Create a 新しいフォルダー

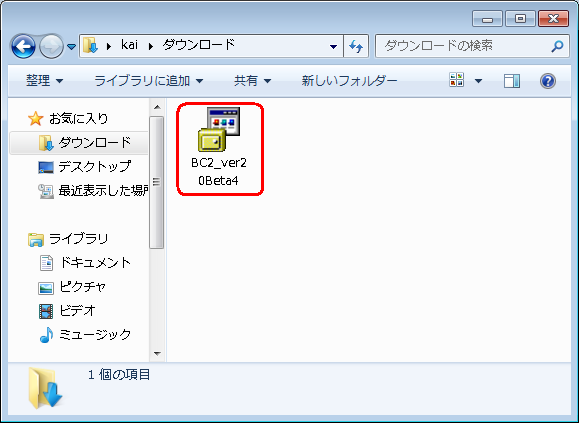coord(349,80)
